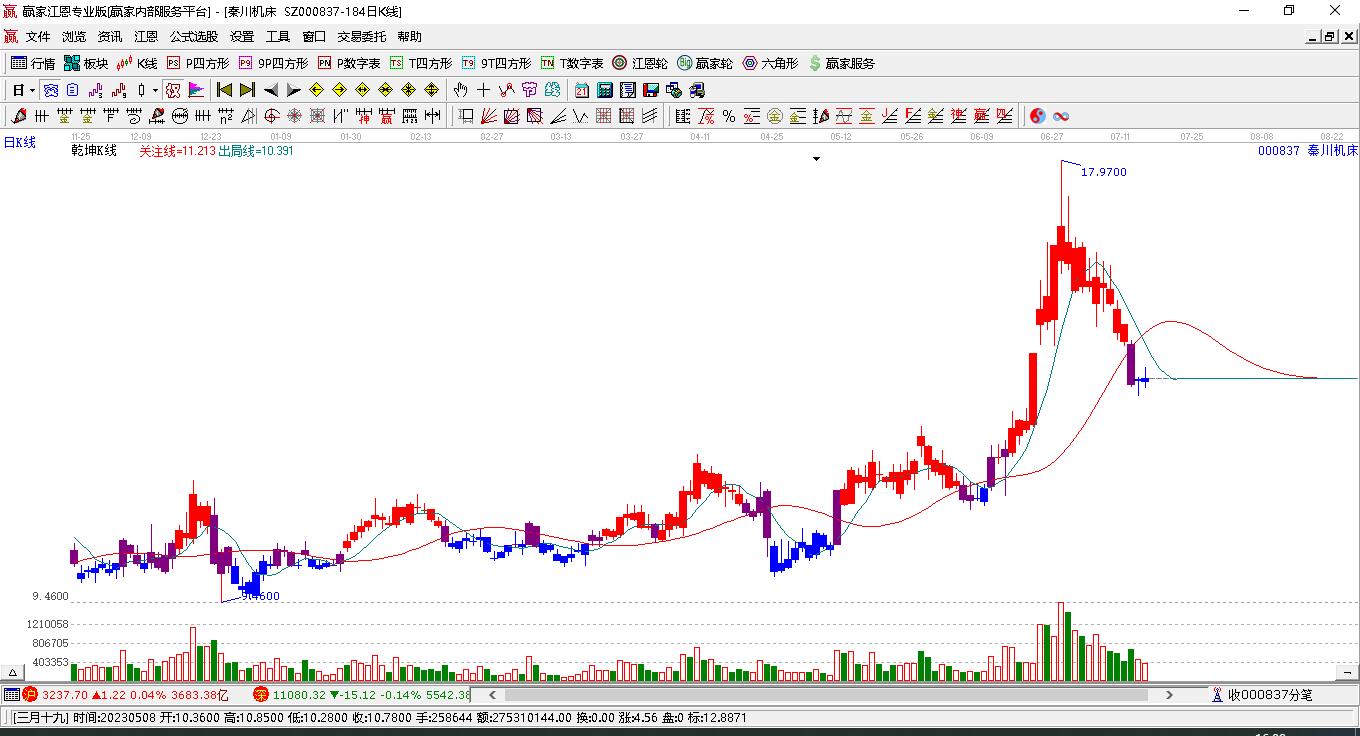1360x736 pixels.
Task: Click the 000837 秦川机床 stock name
Action: (1308, 151)
